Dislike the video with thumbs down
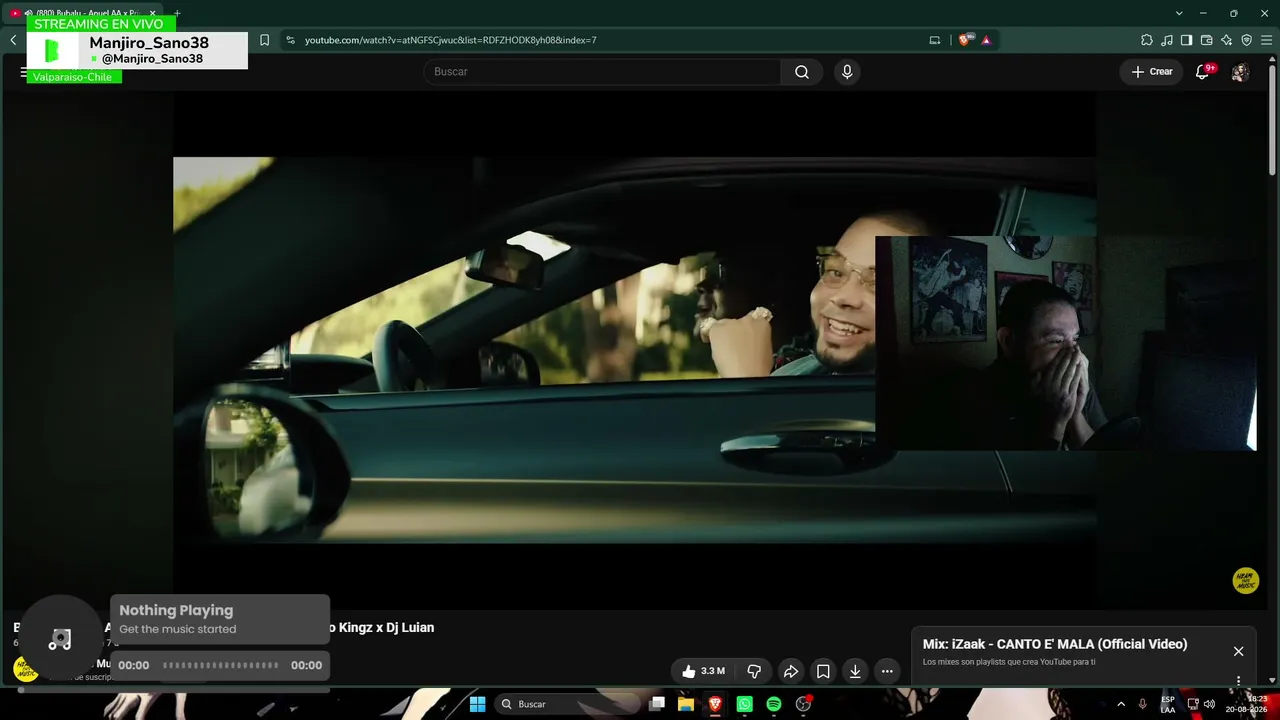 tap(754, 672)
